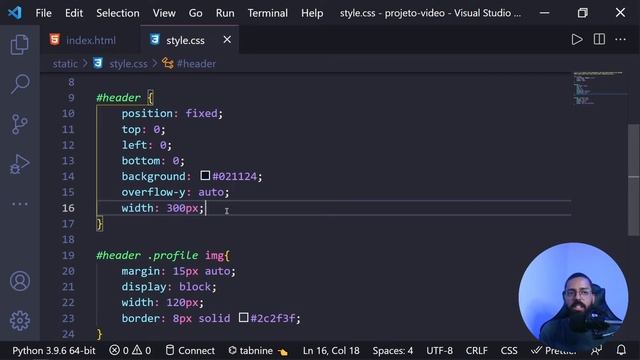Viewport: 640px width, 360px height.
Task: Change the UTF-8 file encoding
Action: [x=440, y=350]
